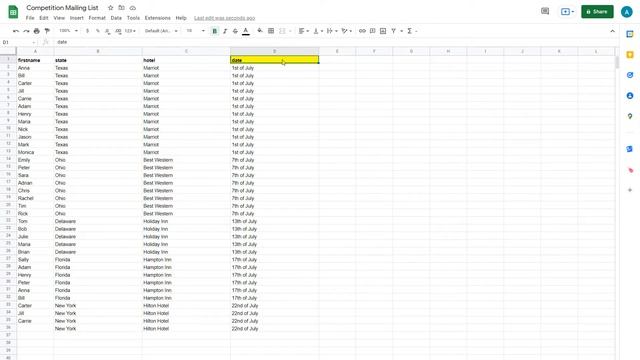Click the insert link icon

click(x=362, y=31)
